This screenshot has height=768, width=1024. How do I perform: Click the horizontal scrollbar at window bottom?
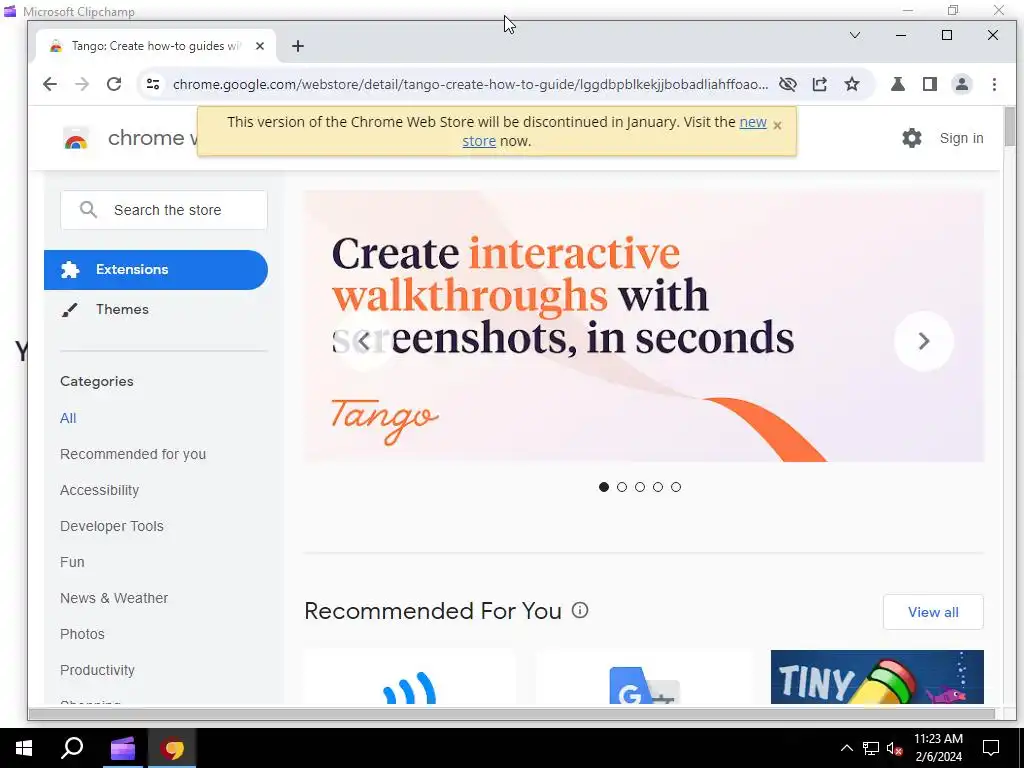tap(511, 714)
